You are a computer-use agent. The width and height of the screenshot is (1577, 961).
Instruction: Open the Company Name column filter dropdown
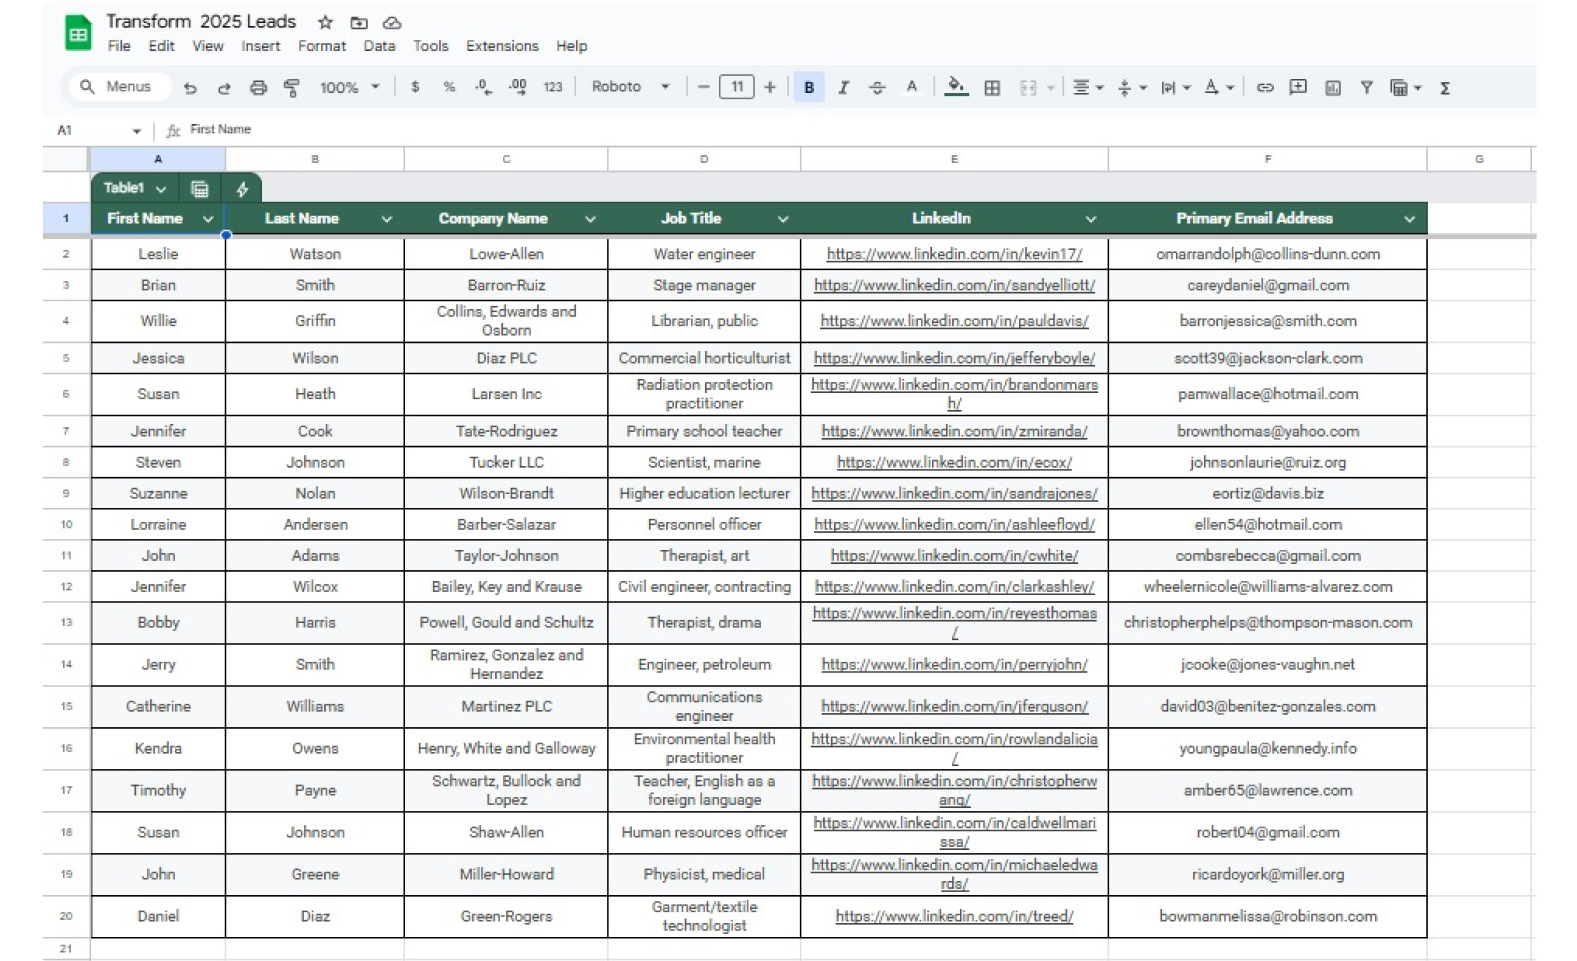[x=590, y=219]
